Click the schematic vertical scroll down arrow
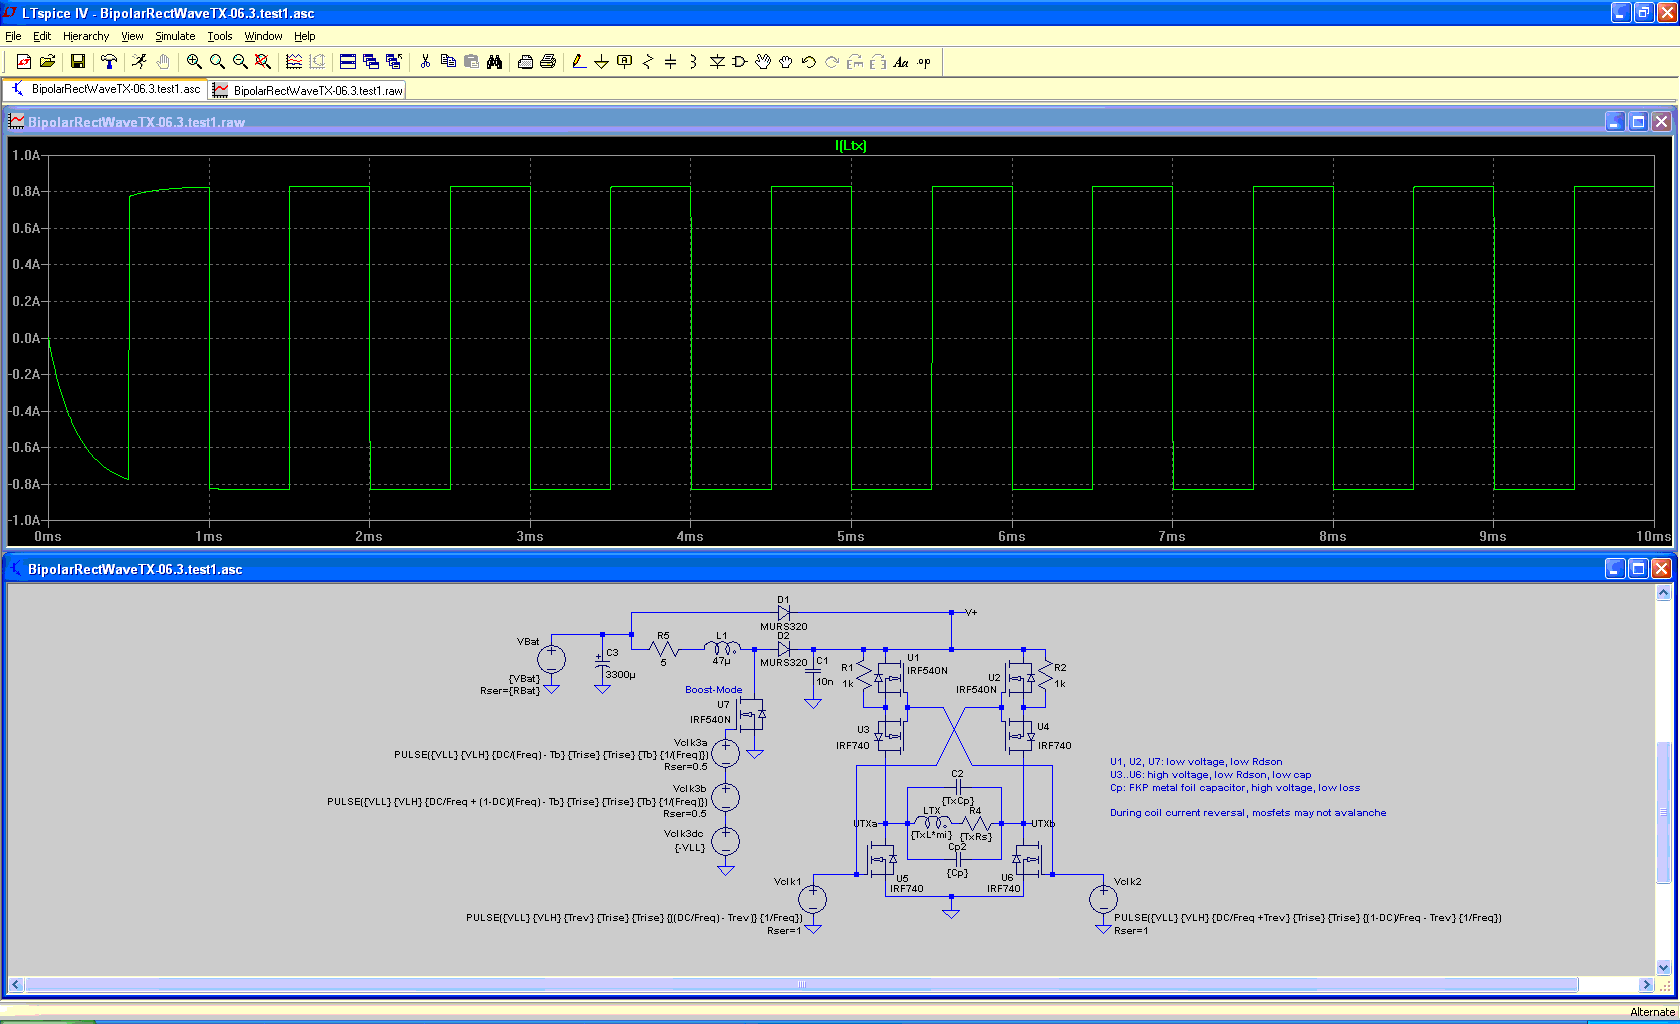 (1664, 967)
